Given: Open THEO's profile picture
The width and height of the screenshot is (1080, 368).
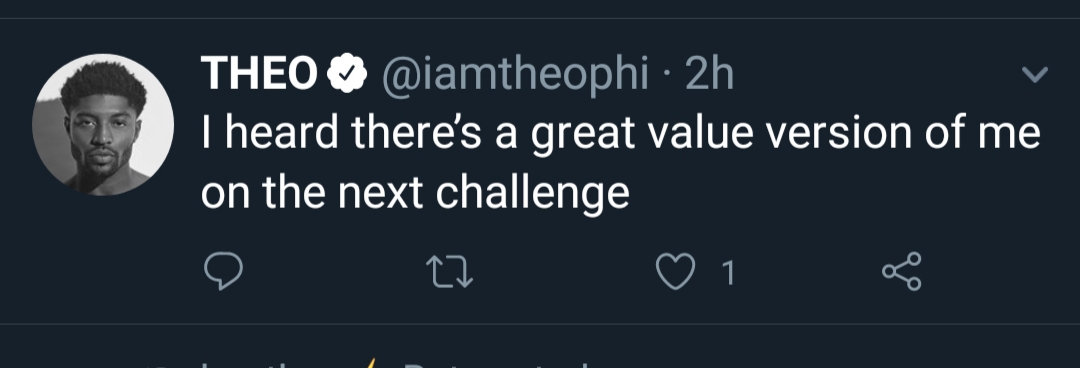Looking at the screenshot, I should 103,125.
